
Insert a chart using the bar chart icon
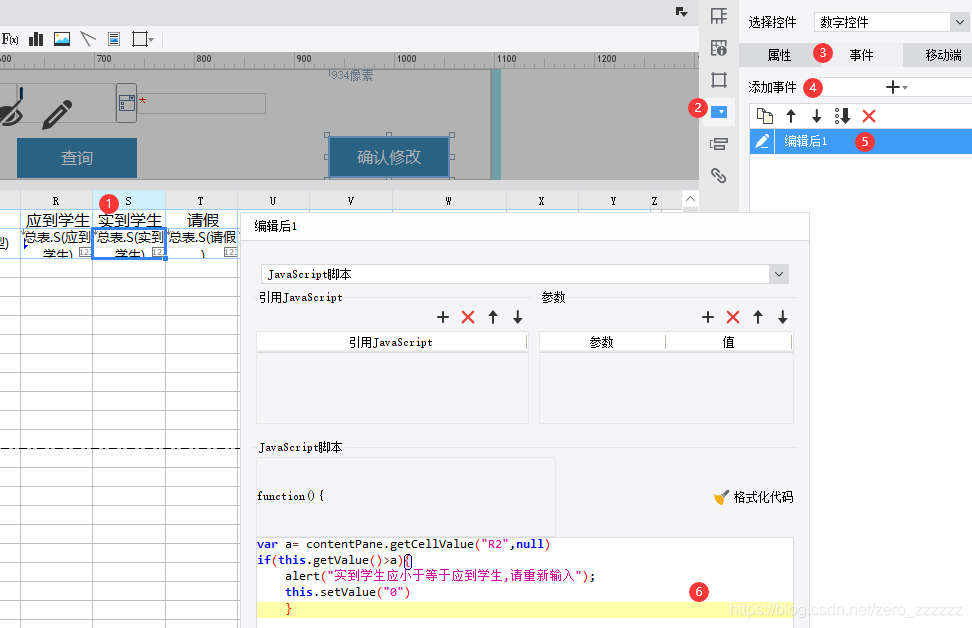pyautogui.click(x=36, y=39)
